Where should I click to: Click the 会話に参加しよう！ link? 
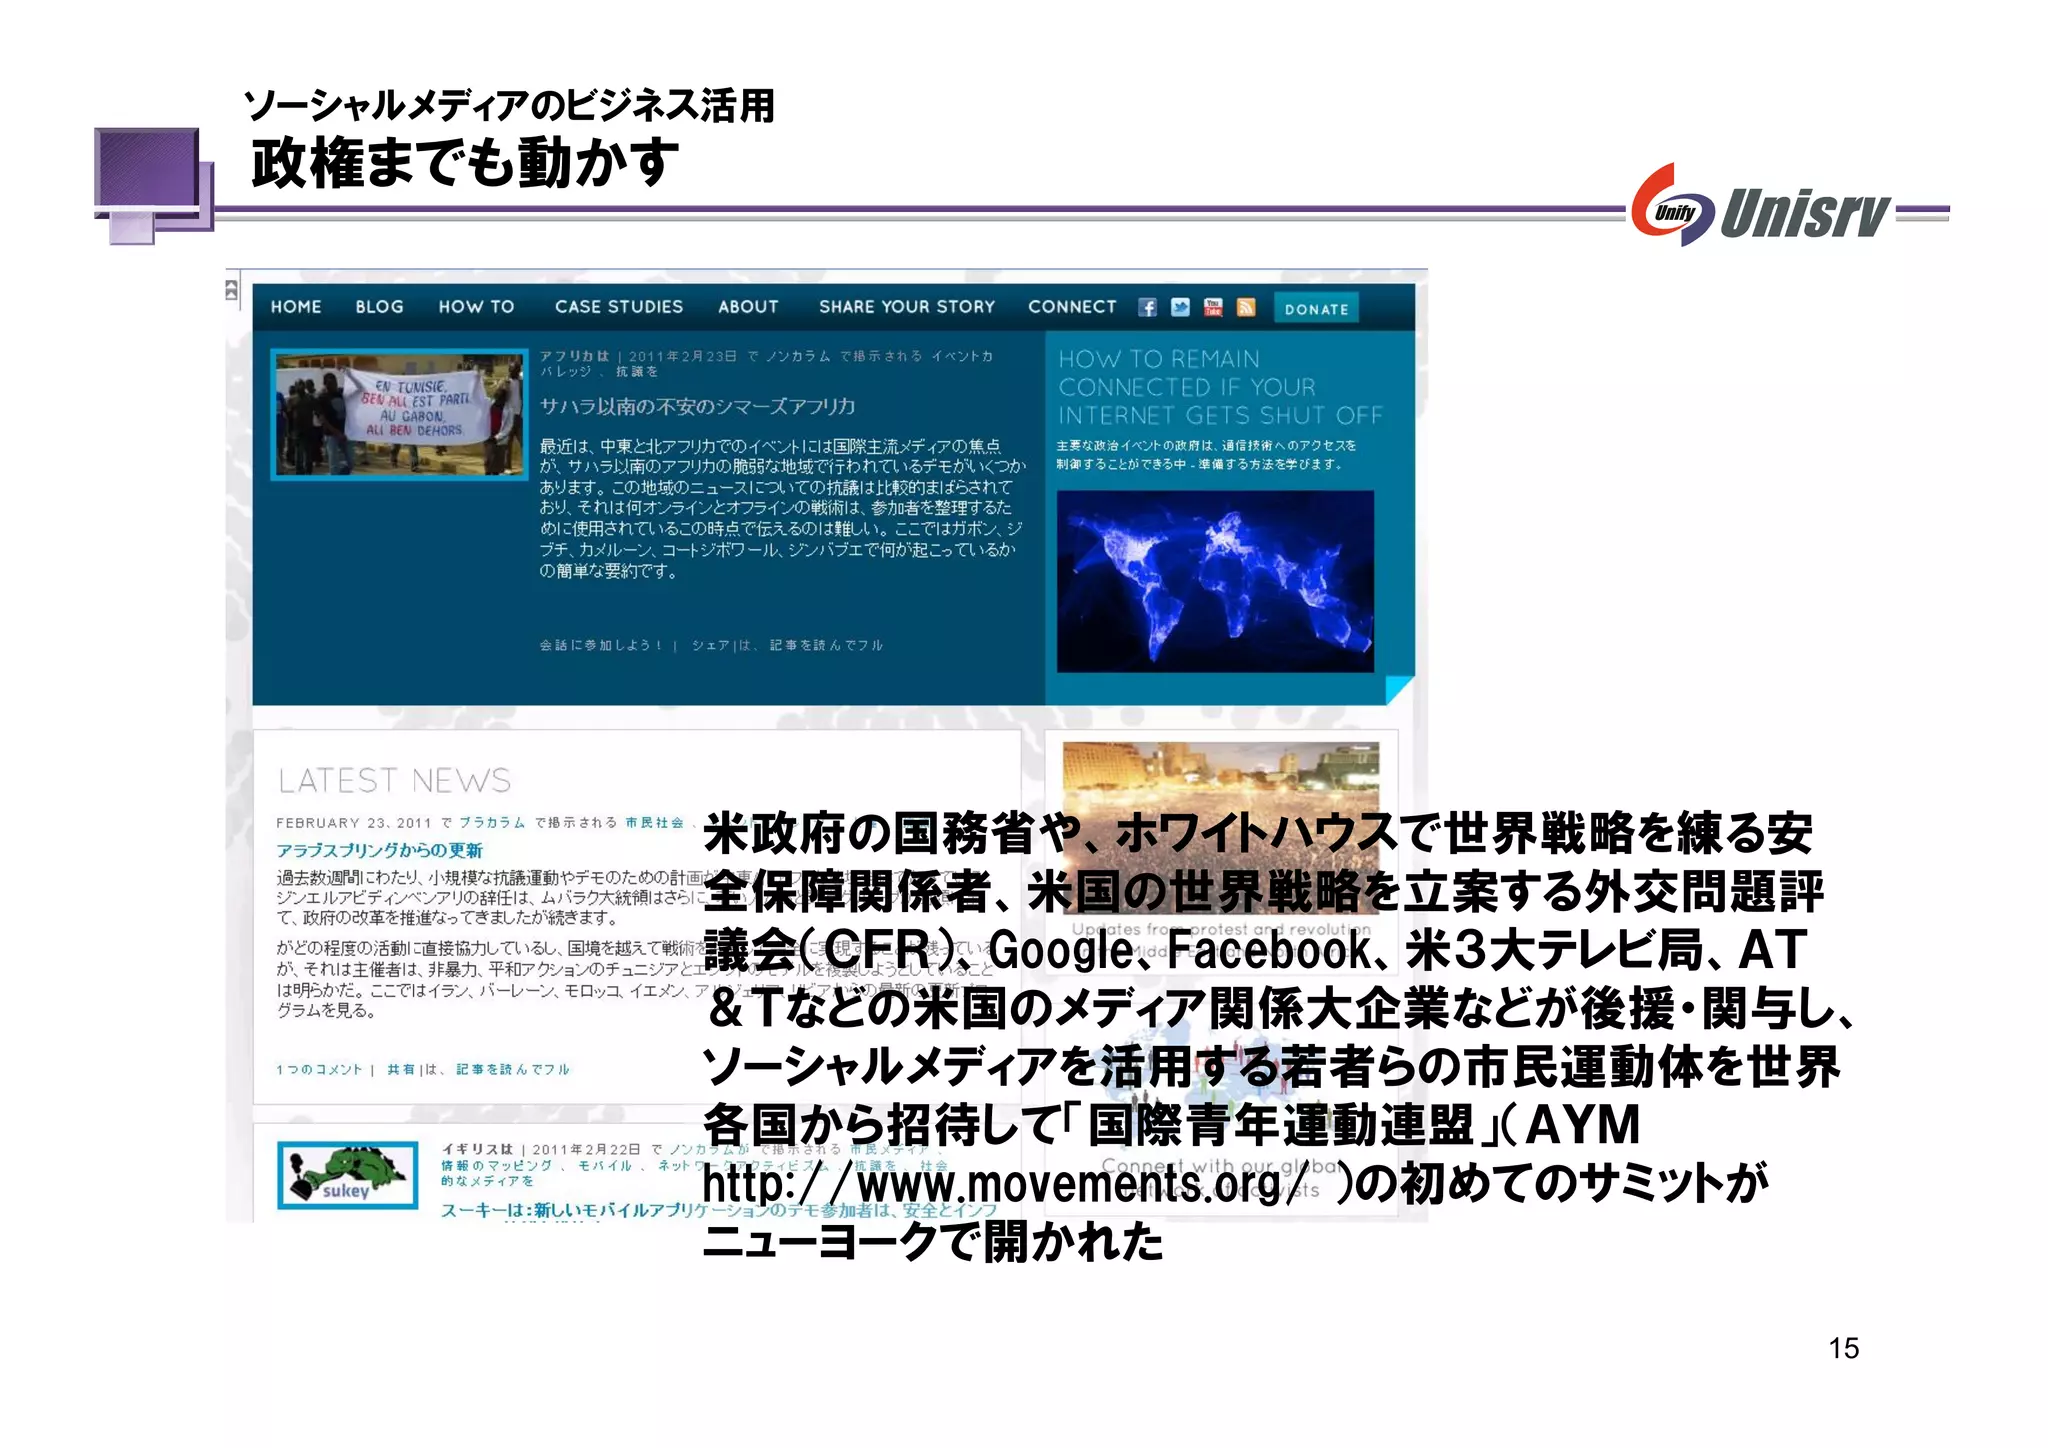[x=600, y=645]
